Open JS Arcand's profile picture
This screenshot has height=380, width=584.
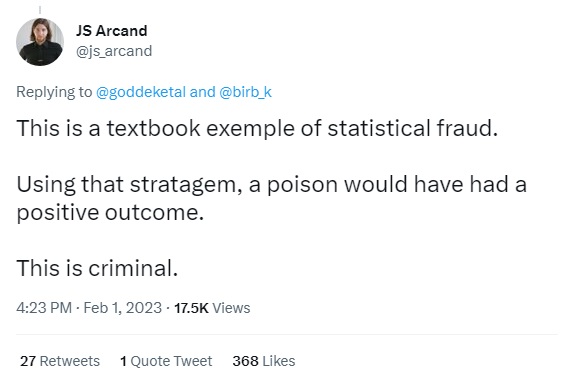pos(40,42)
